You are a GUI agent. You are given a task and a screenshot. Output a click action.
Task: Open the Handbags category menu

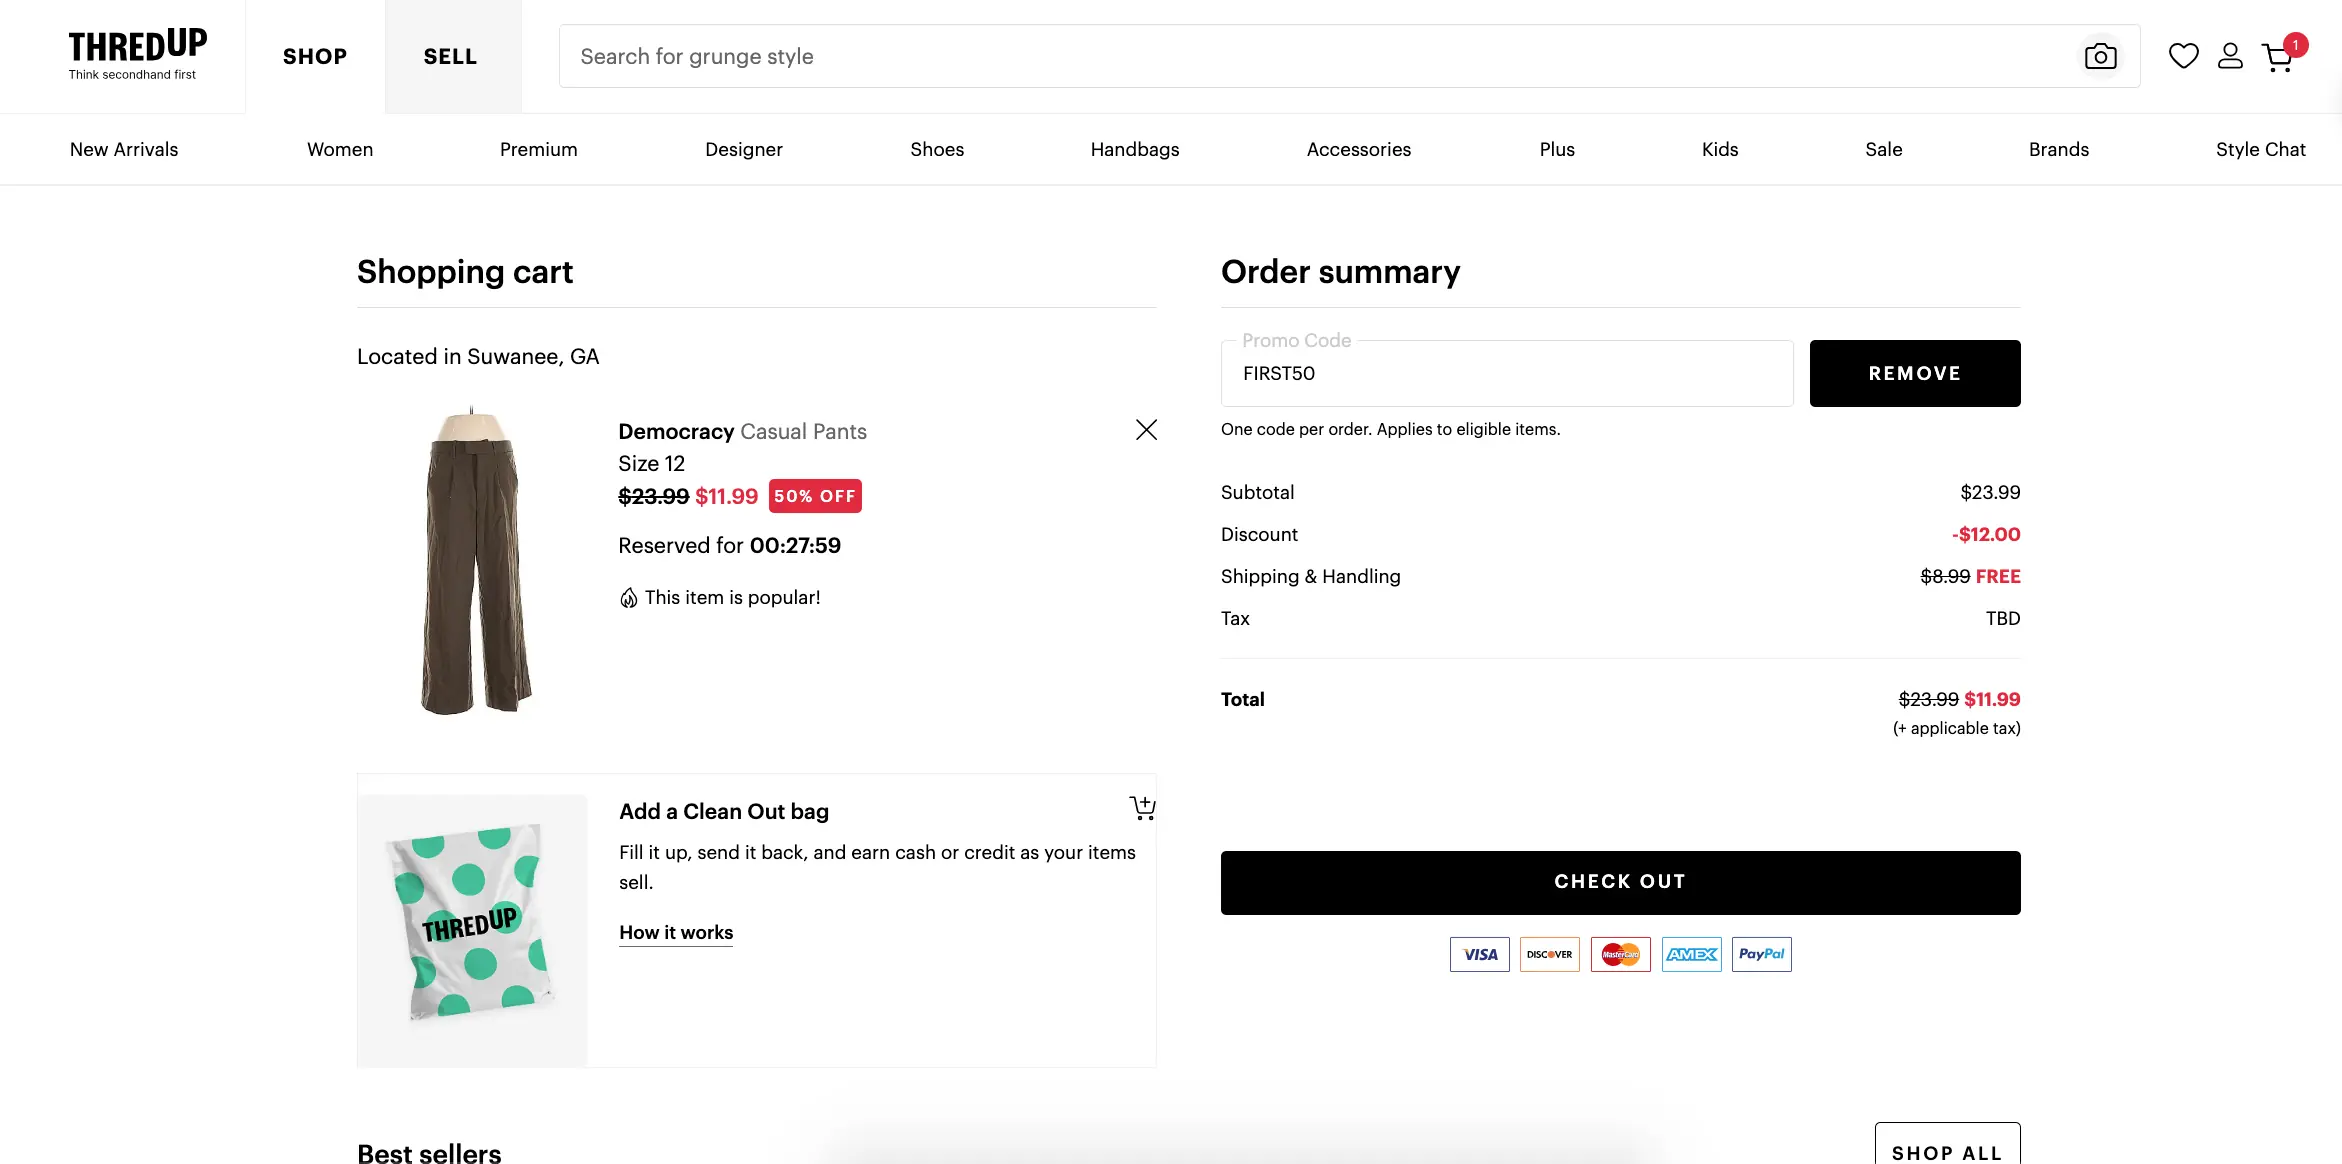tap(1134, 149)
